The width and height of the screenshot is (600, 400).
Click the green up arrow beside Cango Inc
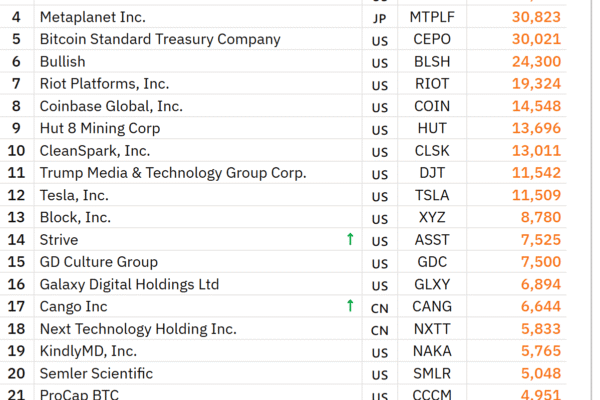[350, 306]
